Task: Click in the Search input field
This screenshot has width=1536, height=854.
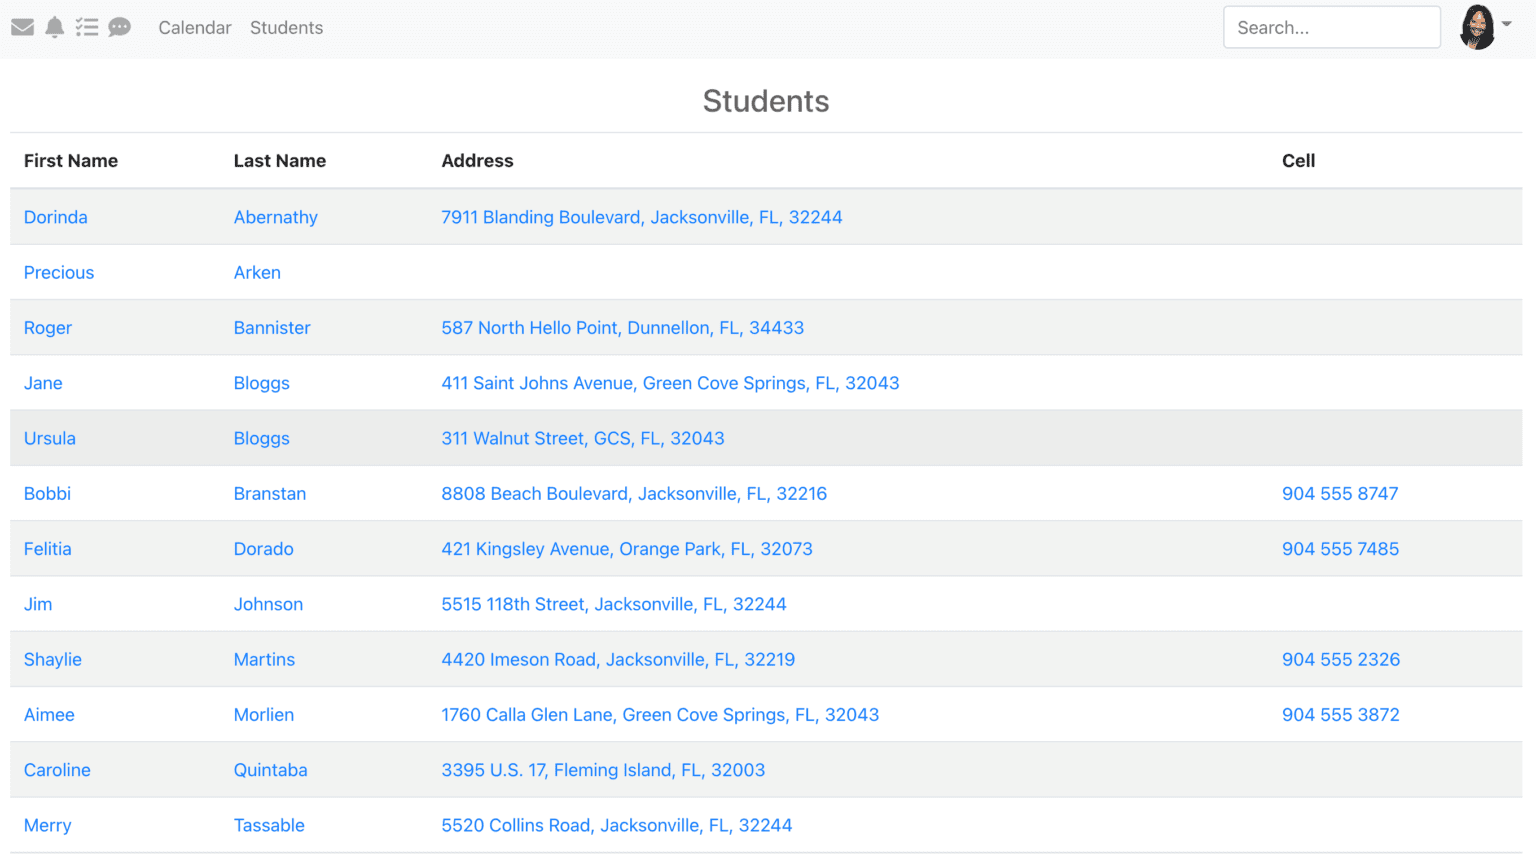Action: pos(1331,28)
